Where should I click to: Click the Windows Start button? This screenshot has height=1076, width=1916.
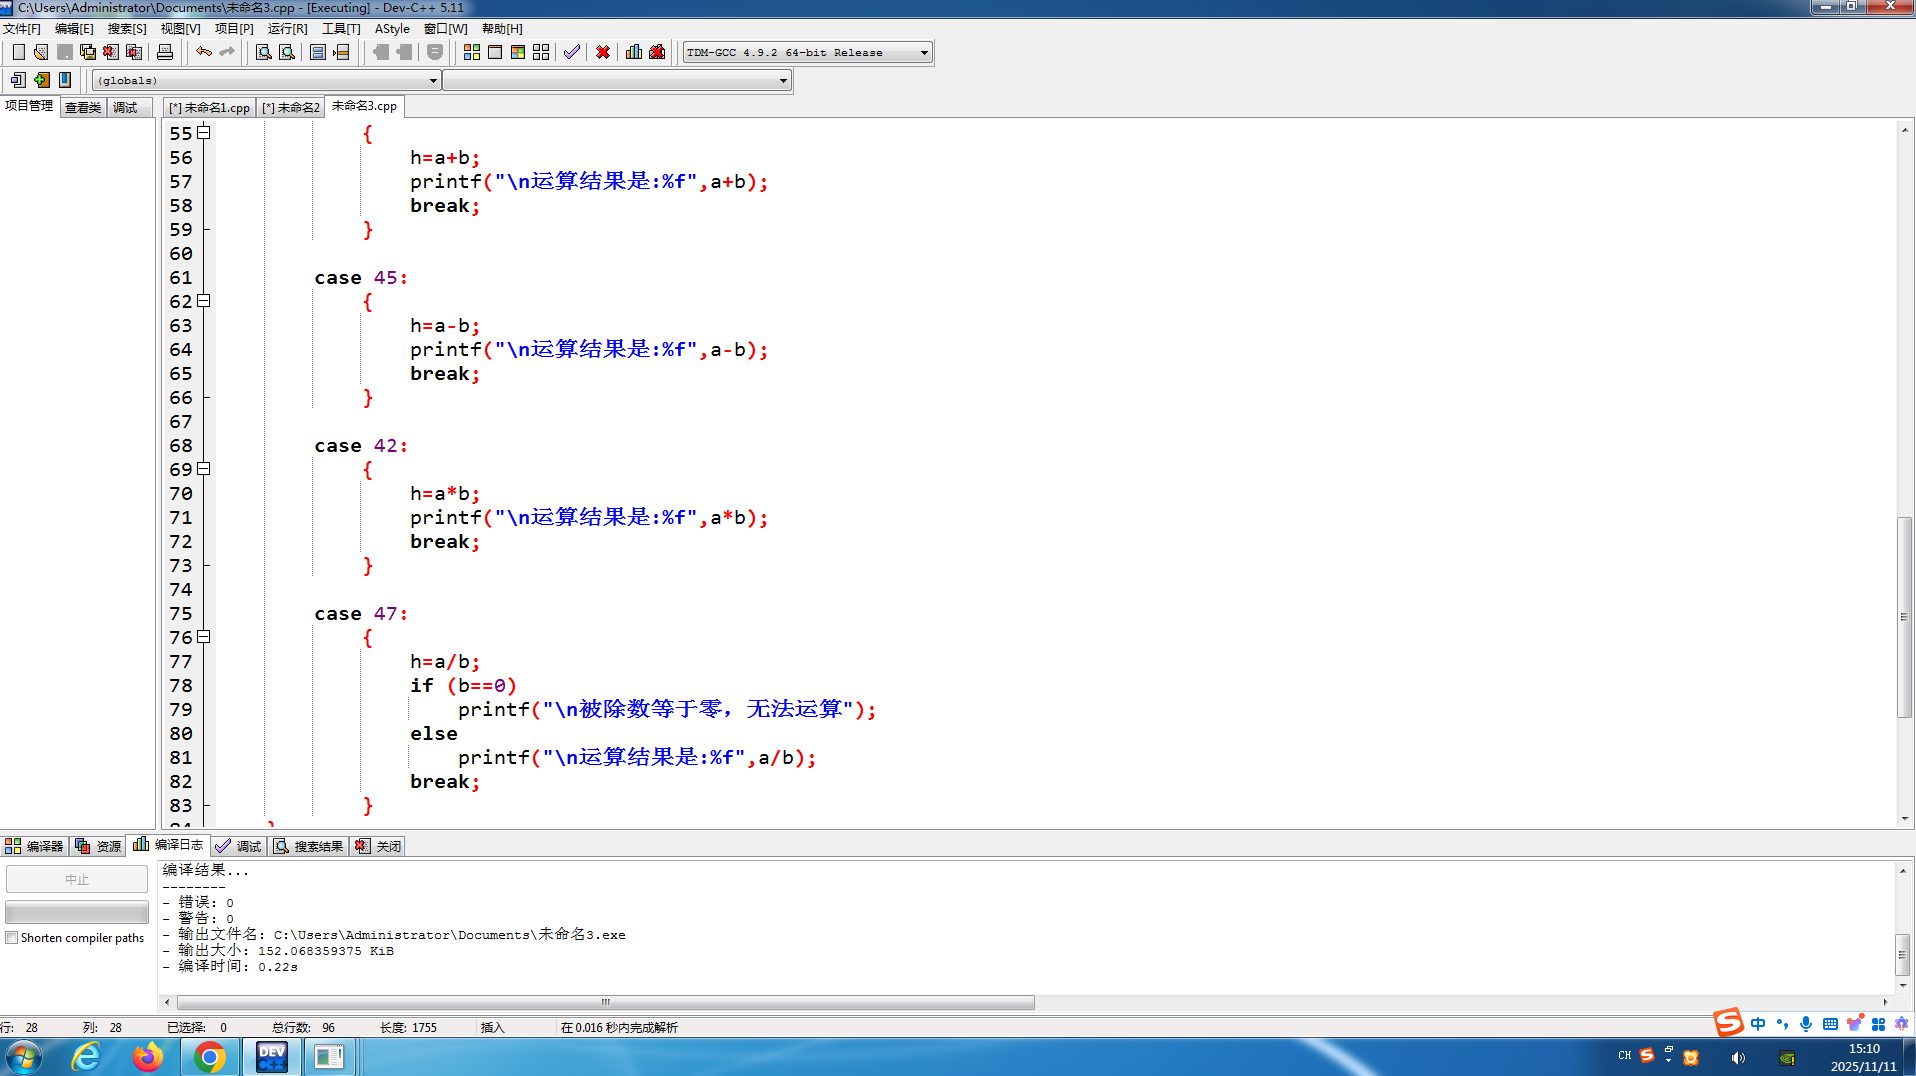23,1057
